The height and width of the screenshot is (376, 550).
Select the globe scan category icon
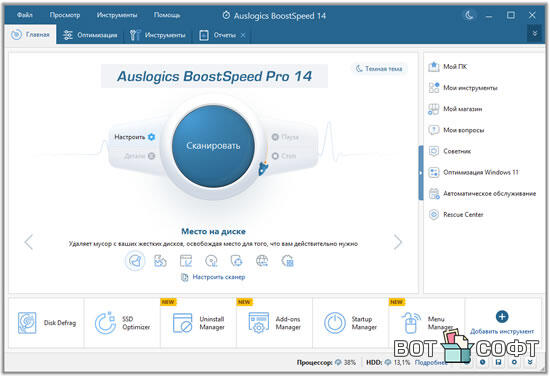(262, 261)
